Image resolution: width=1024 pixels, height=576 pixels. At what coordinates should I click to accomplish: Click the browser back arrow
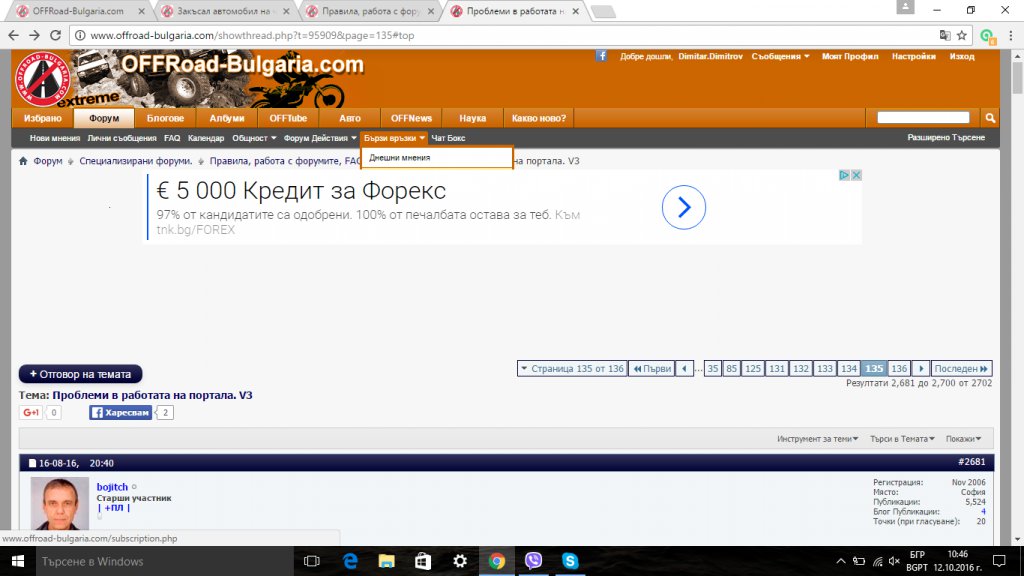pos(14,35)
